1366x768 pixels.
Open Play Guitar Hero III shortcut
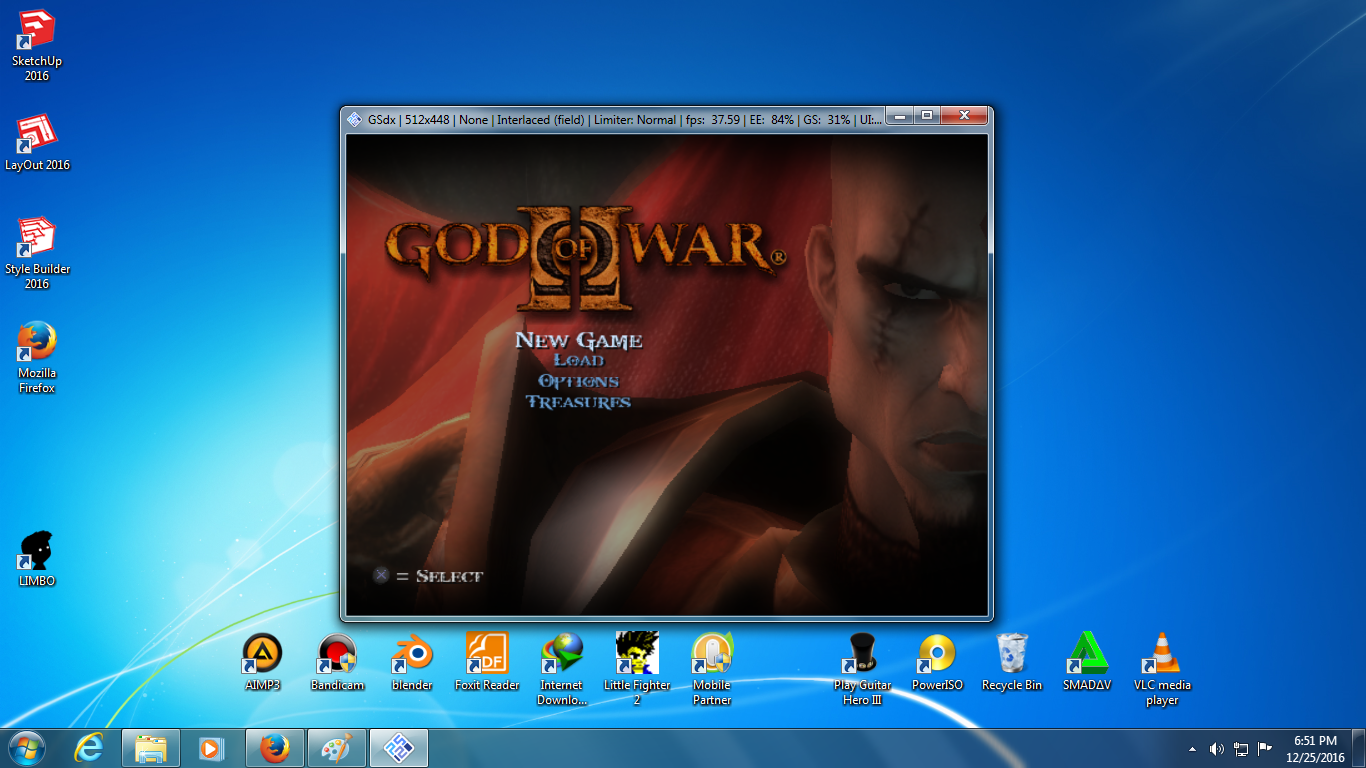pyautogui.click(x=862, y=669)
